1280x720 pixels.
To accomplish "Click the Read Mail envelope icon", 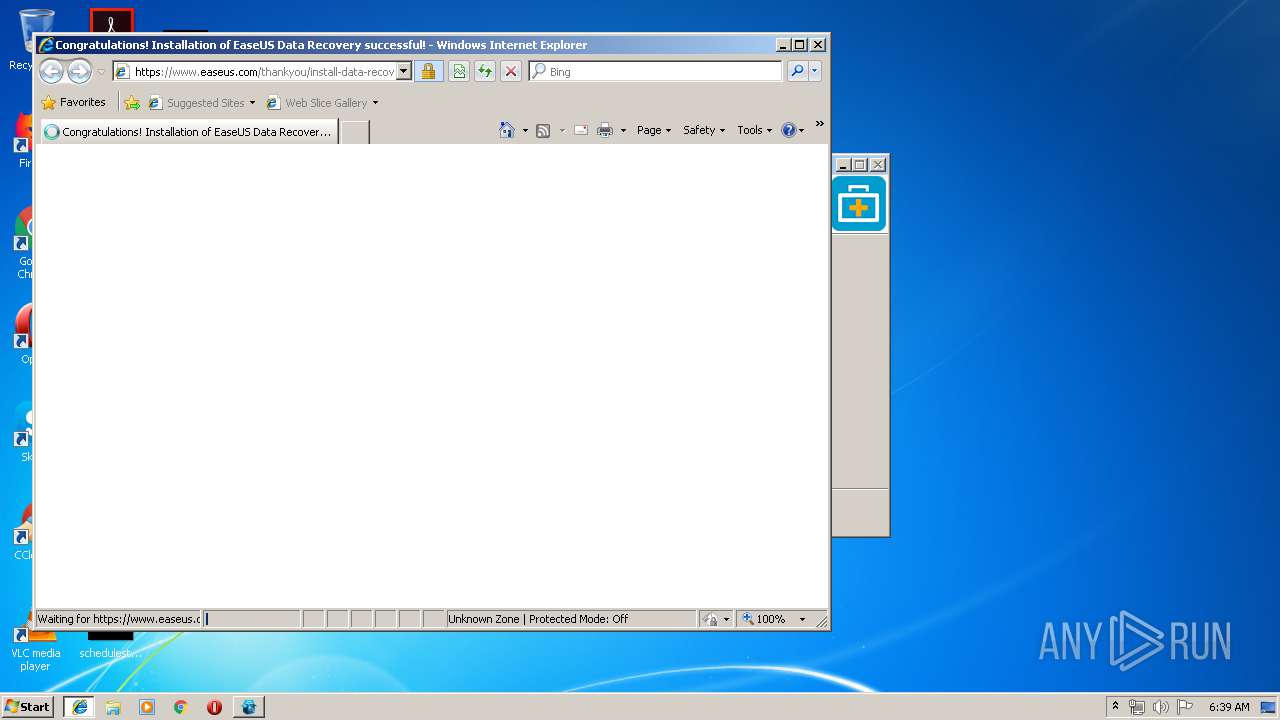I will [x=580, y=130].
